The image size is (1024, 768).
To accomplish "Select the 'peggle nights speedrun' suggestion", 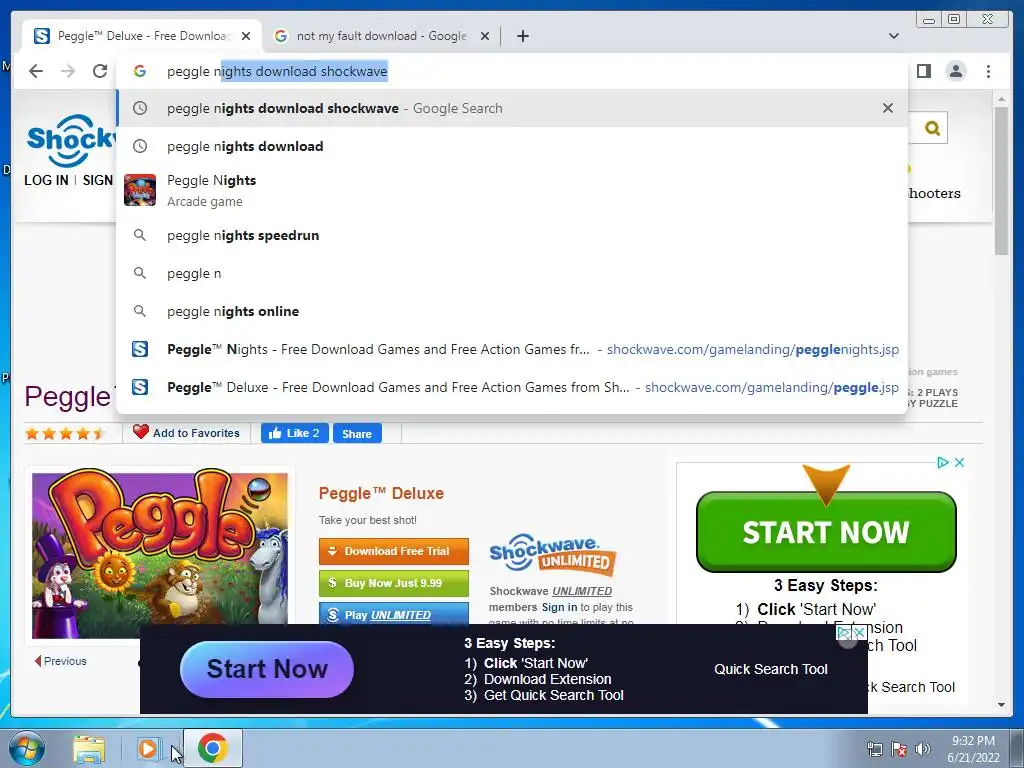I will (511, 235).
